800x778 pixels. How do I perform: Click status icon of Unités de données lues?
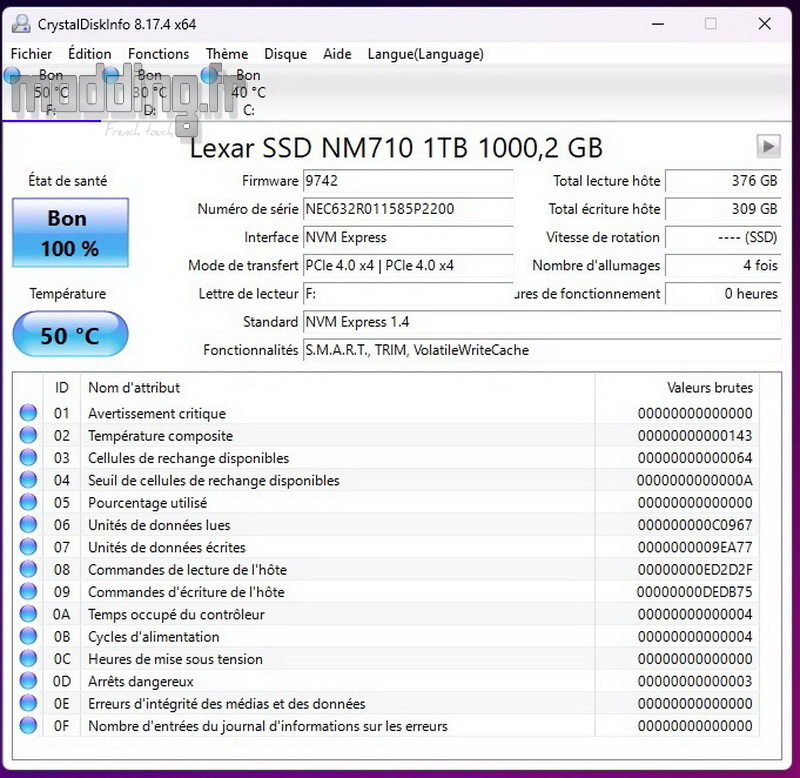tap(29, 524)
